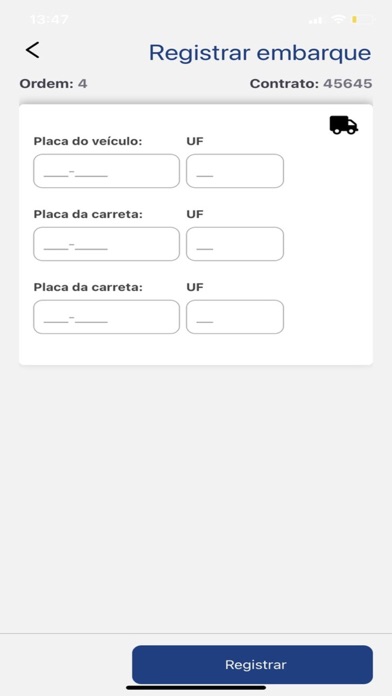This screenshot has height=696, width=392.
Task: Focus the Placa do veículo input field
Action: [x=107, y=171]
